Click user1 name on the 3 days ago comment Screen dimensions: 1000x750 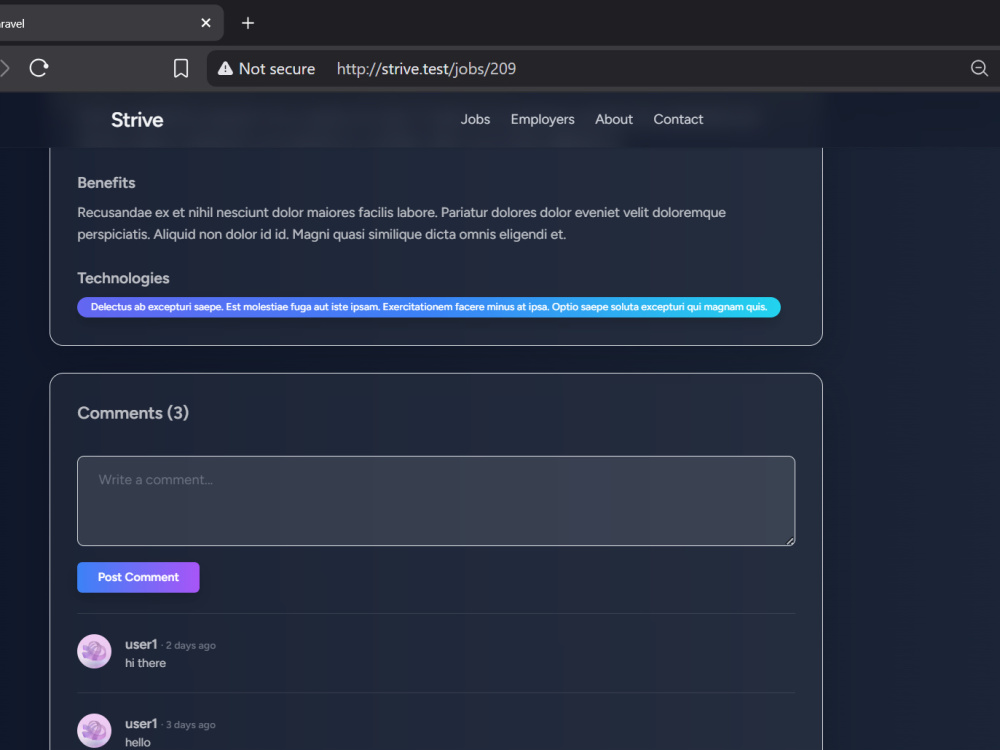[x=141, y=723]
